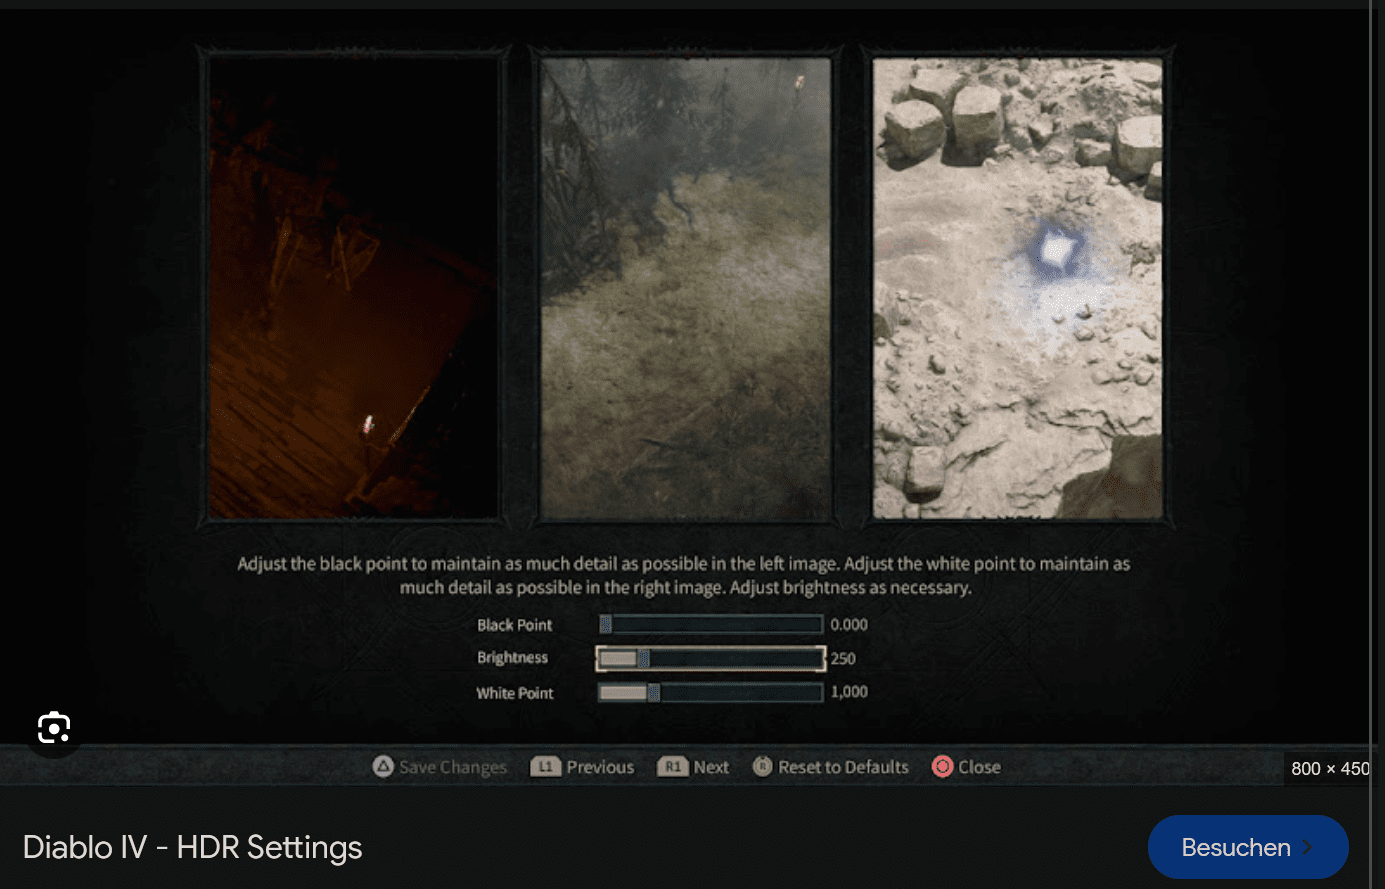Click the Google Lens search icon
This screenshot has width=1385, height=889.
(x=54, y=727)
